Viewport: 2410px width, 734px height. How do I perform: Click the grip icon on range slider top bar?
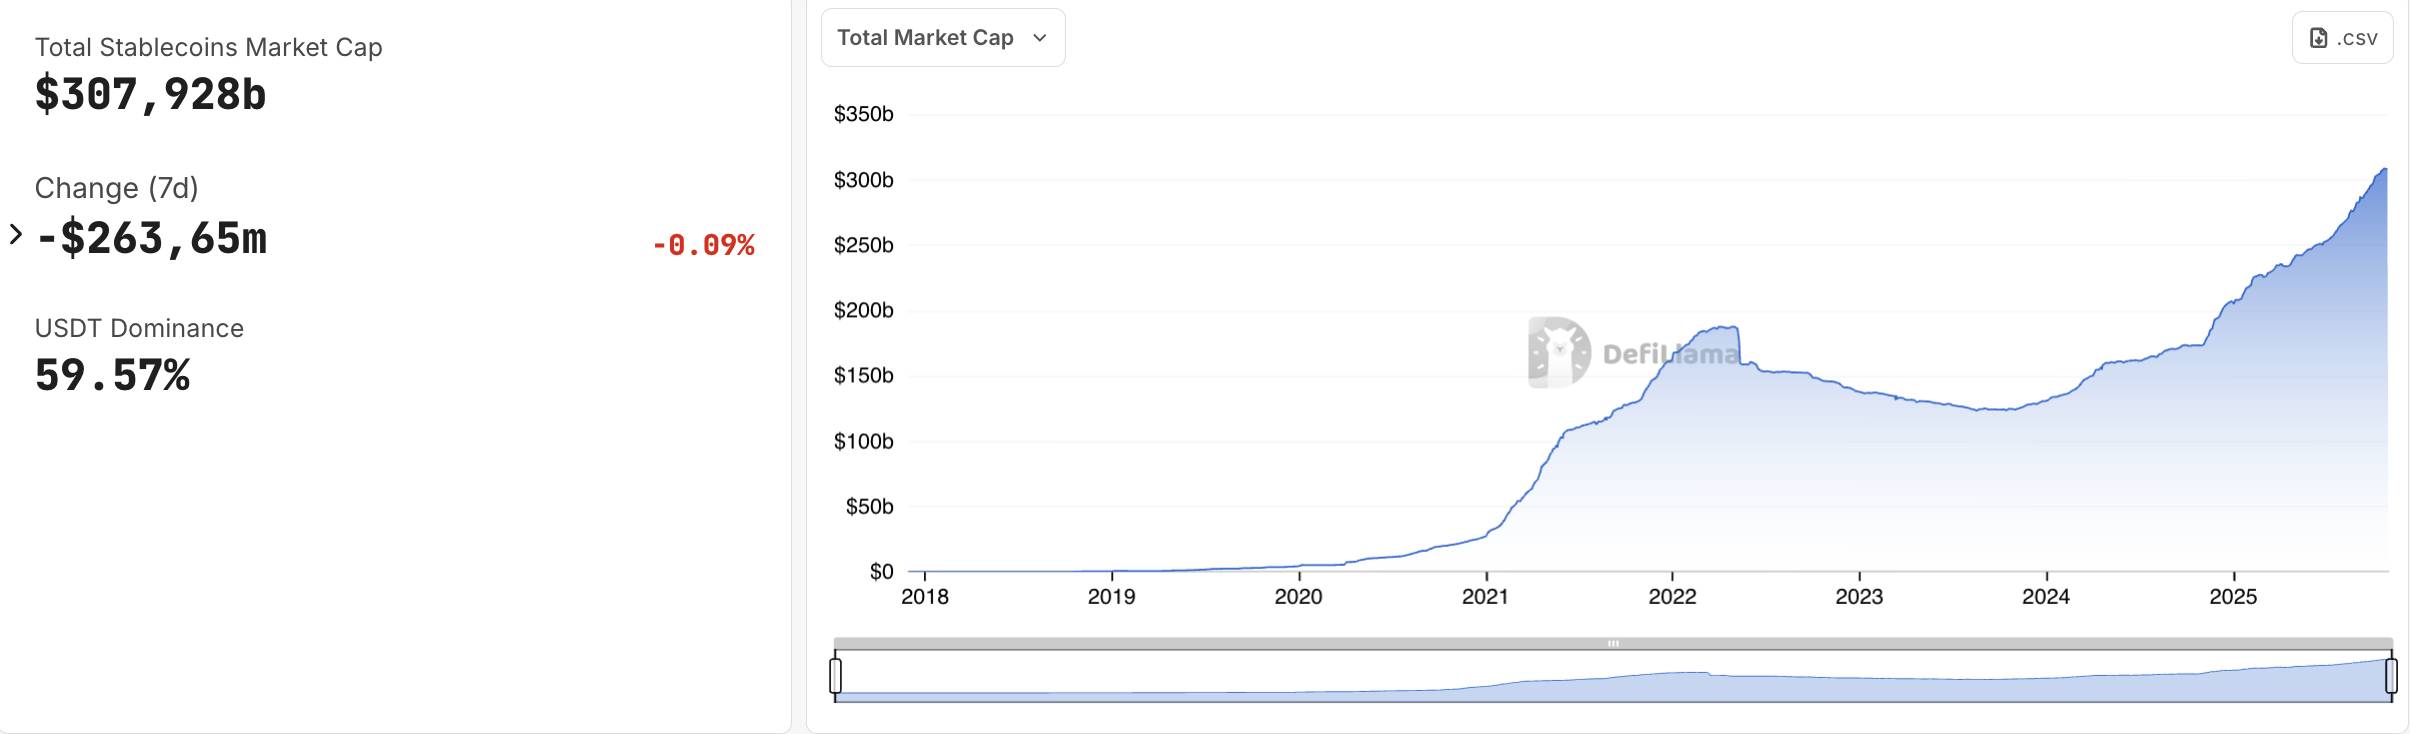(x=1613, y=643)
